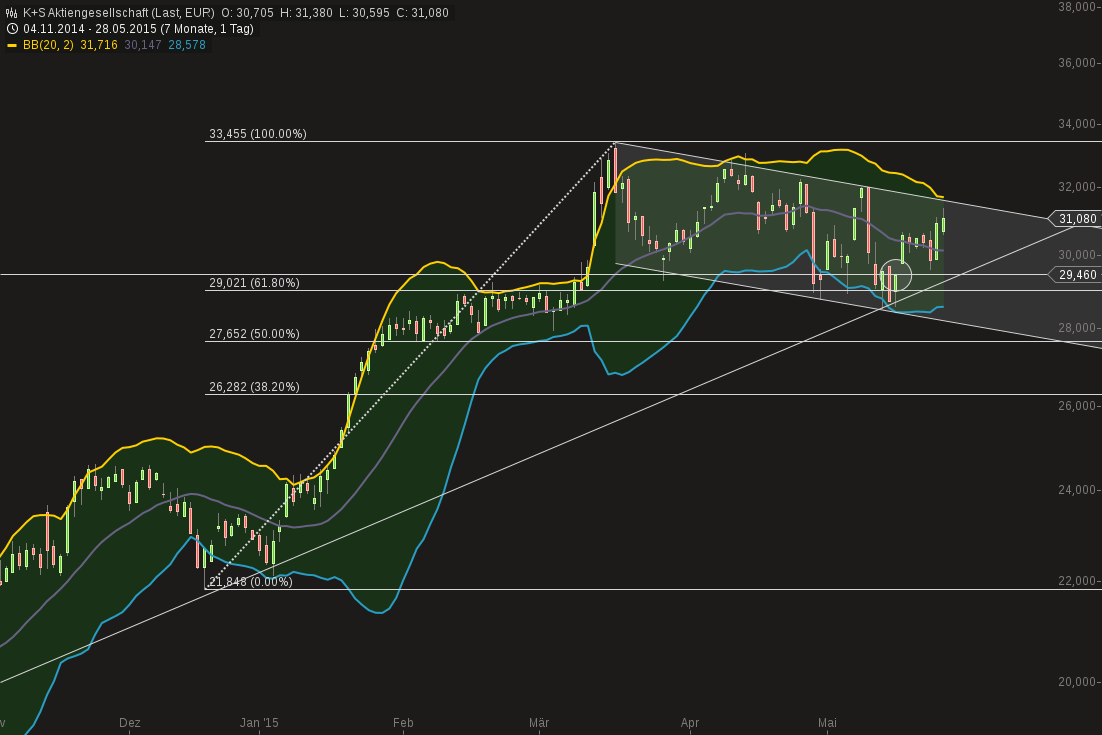1102x735 pixels.
Task: Click the 28,000 price axis label
Action: tap(1077, 327)
